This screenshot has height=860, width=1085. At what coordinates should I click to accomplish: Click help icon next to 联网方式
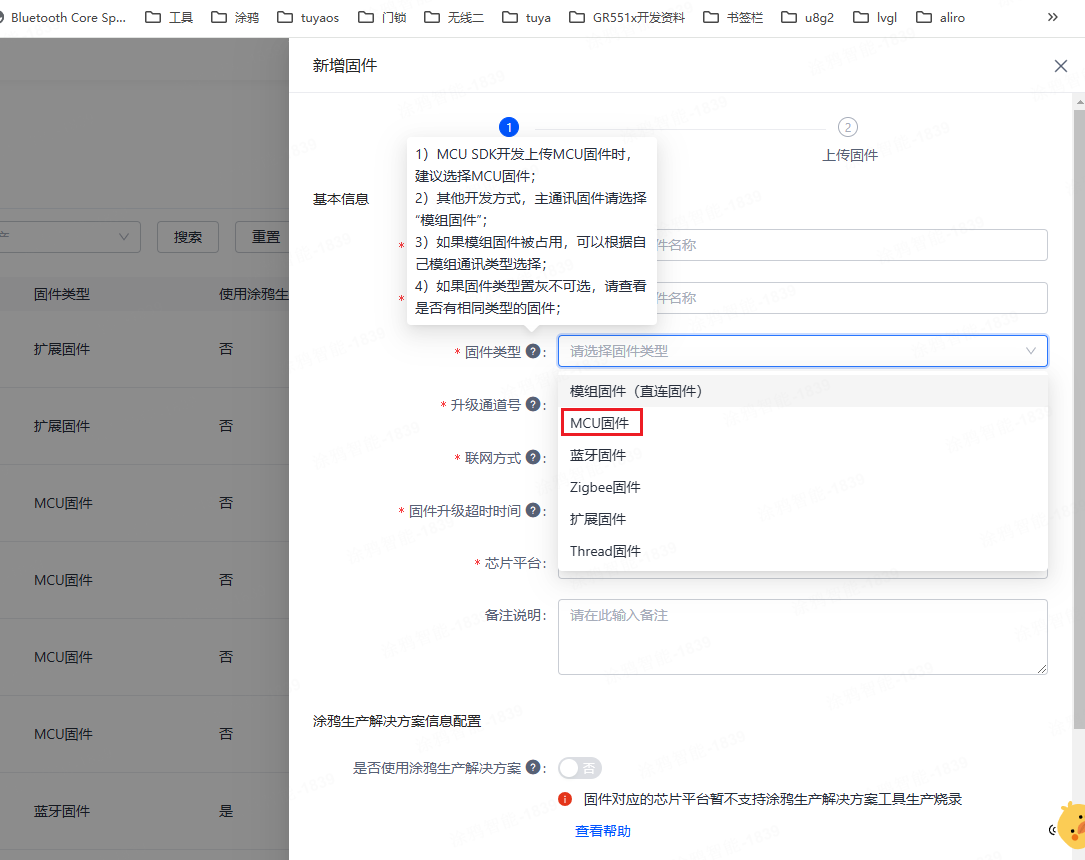[x=533, y=457]
